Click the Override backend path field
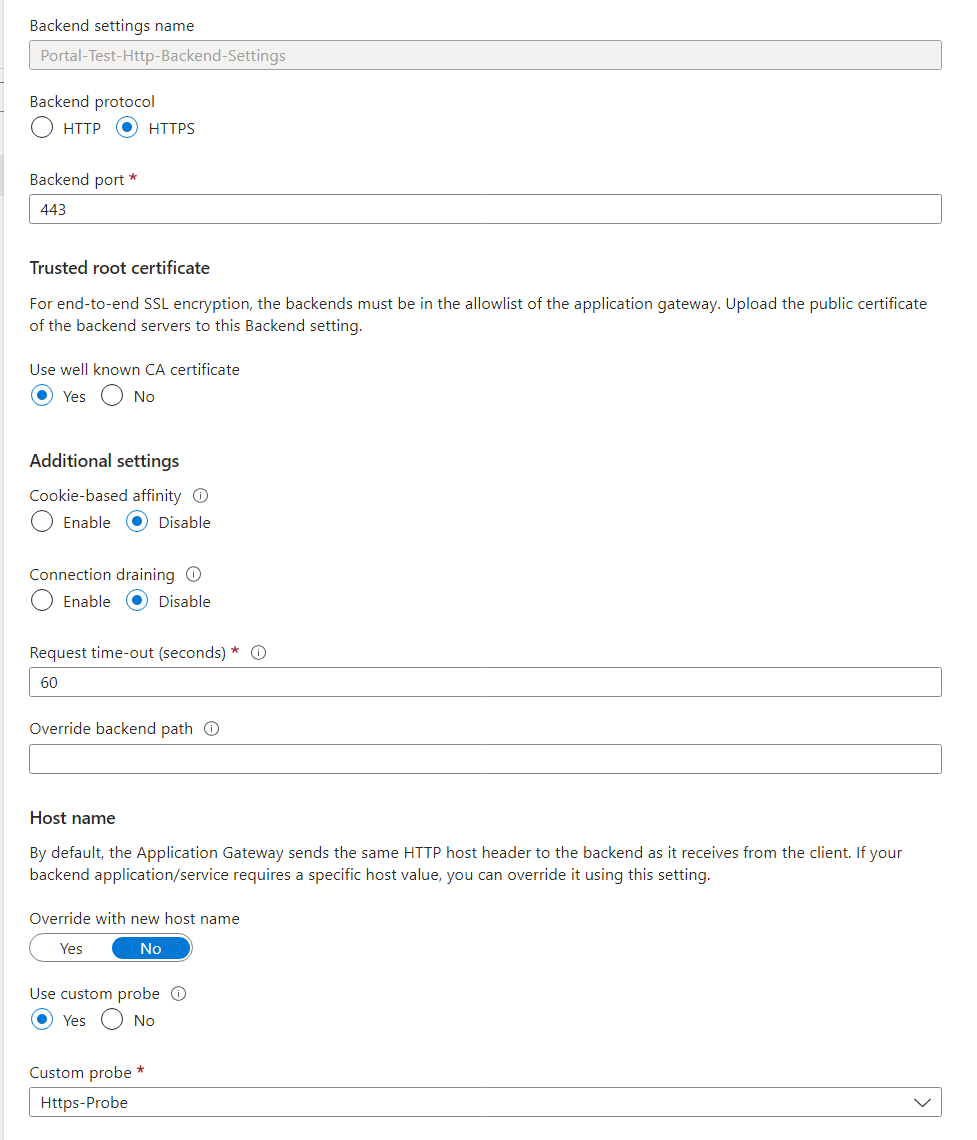 485,759
